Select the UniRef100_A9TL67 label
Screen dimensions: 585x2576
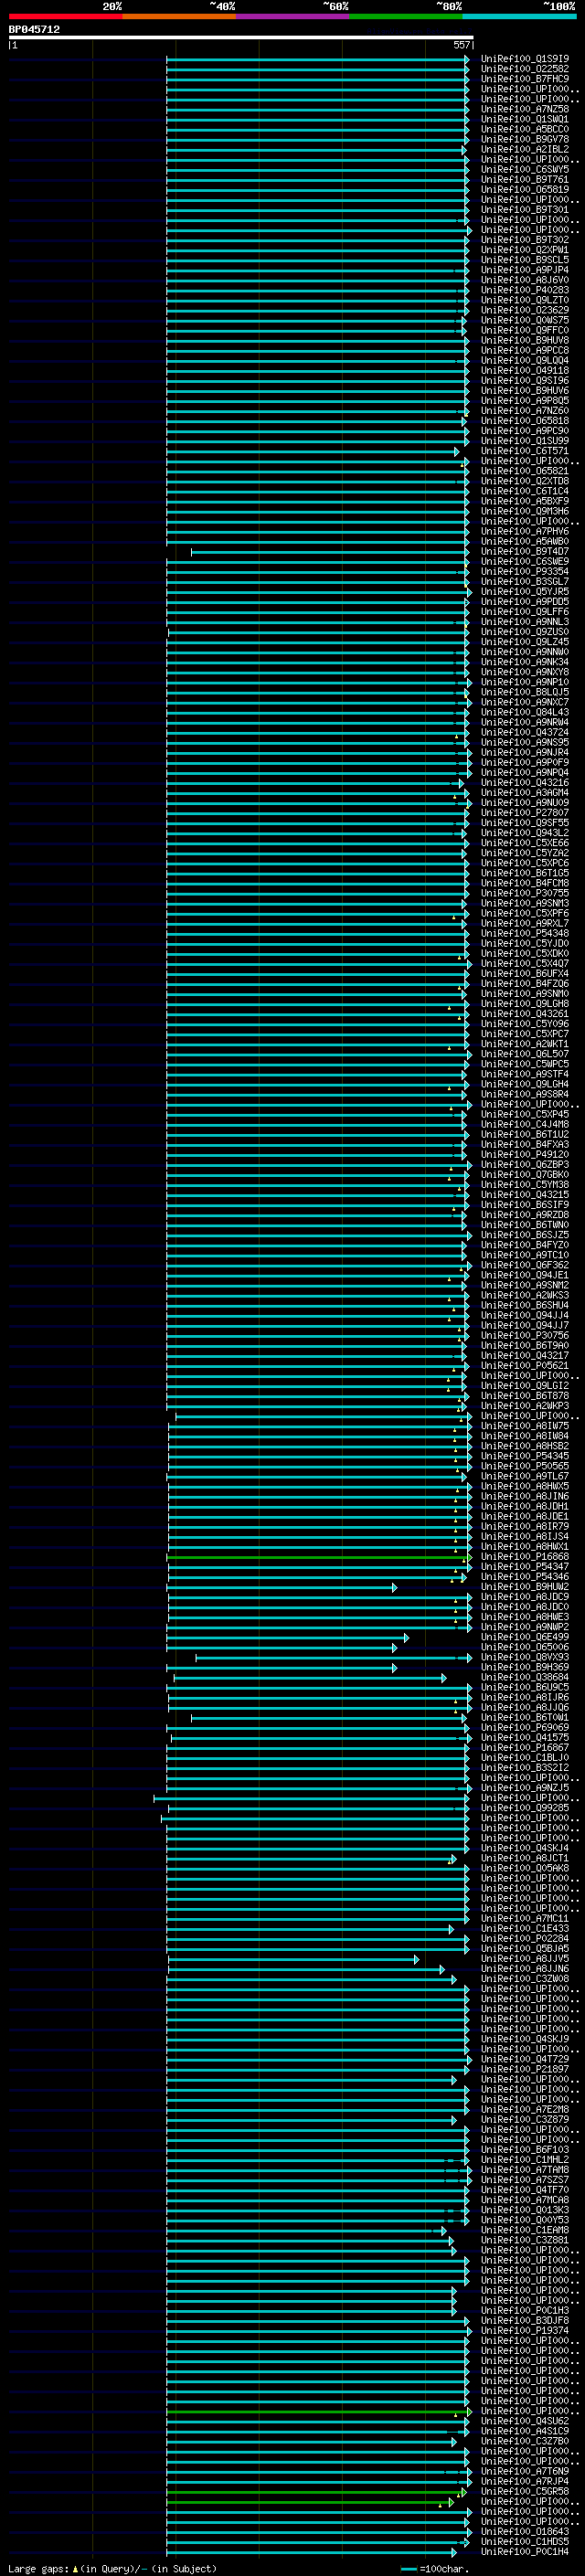point(525,1476)
